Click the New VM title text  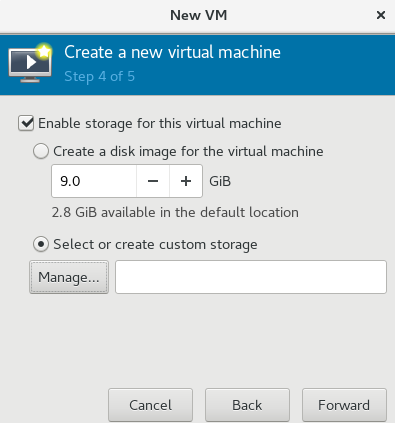(x=199, y=15)
